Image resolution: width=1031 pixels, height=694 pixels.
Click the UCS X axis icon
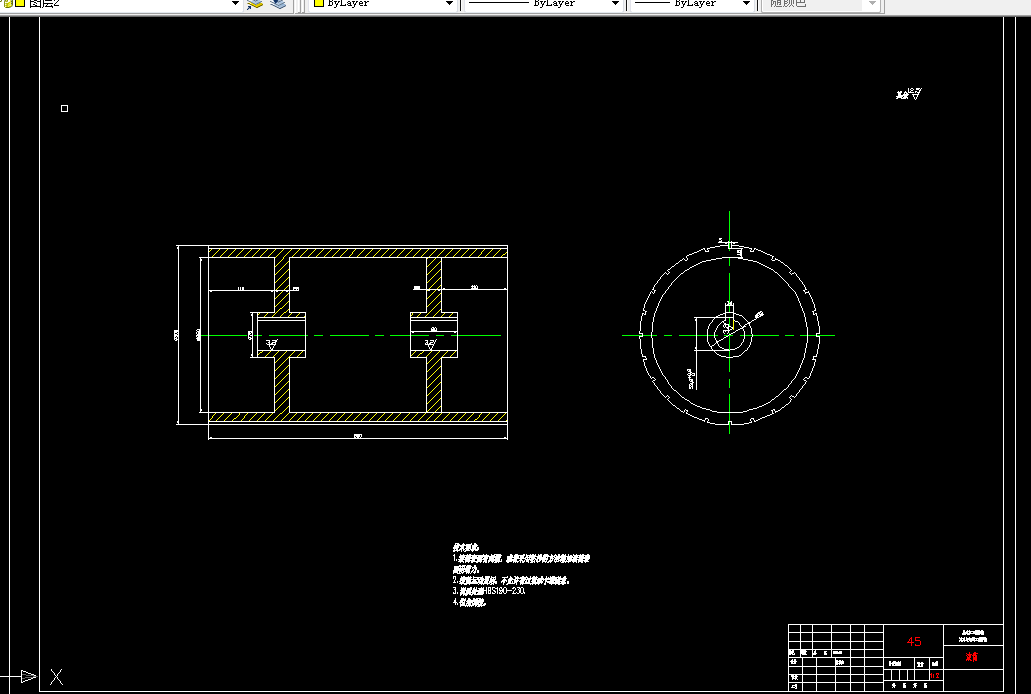(57, 676)
